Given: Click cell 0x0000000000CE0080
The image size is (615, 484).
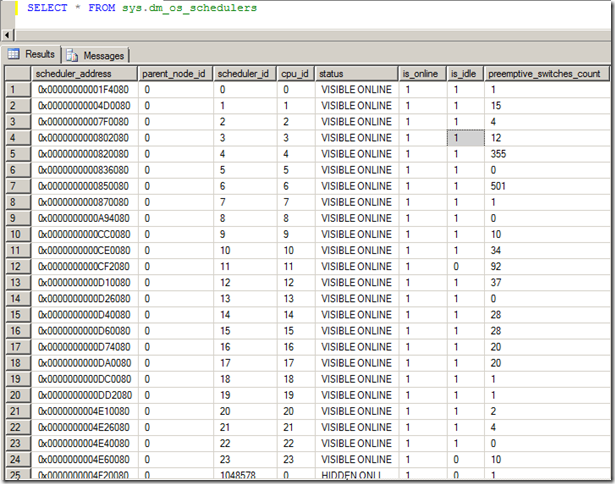Looking at the screenshot, I should (85, 251).
